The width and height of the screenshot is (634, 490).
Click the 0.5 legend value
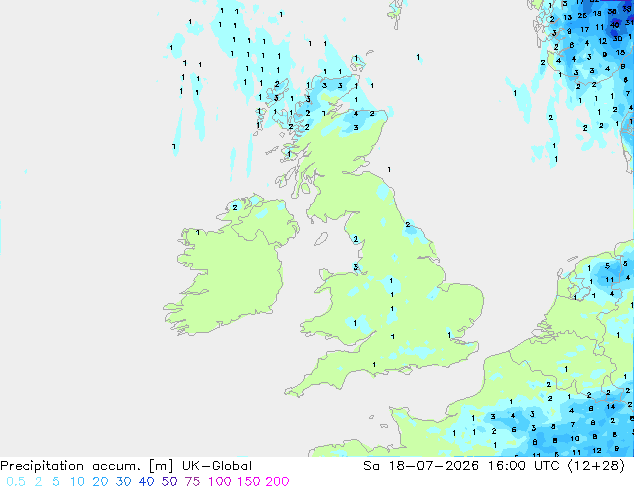16,482
